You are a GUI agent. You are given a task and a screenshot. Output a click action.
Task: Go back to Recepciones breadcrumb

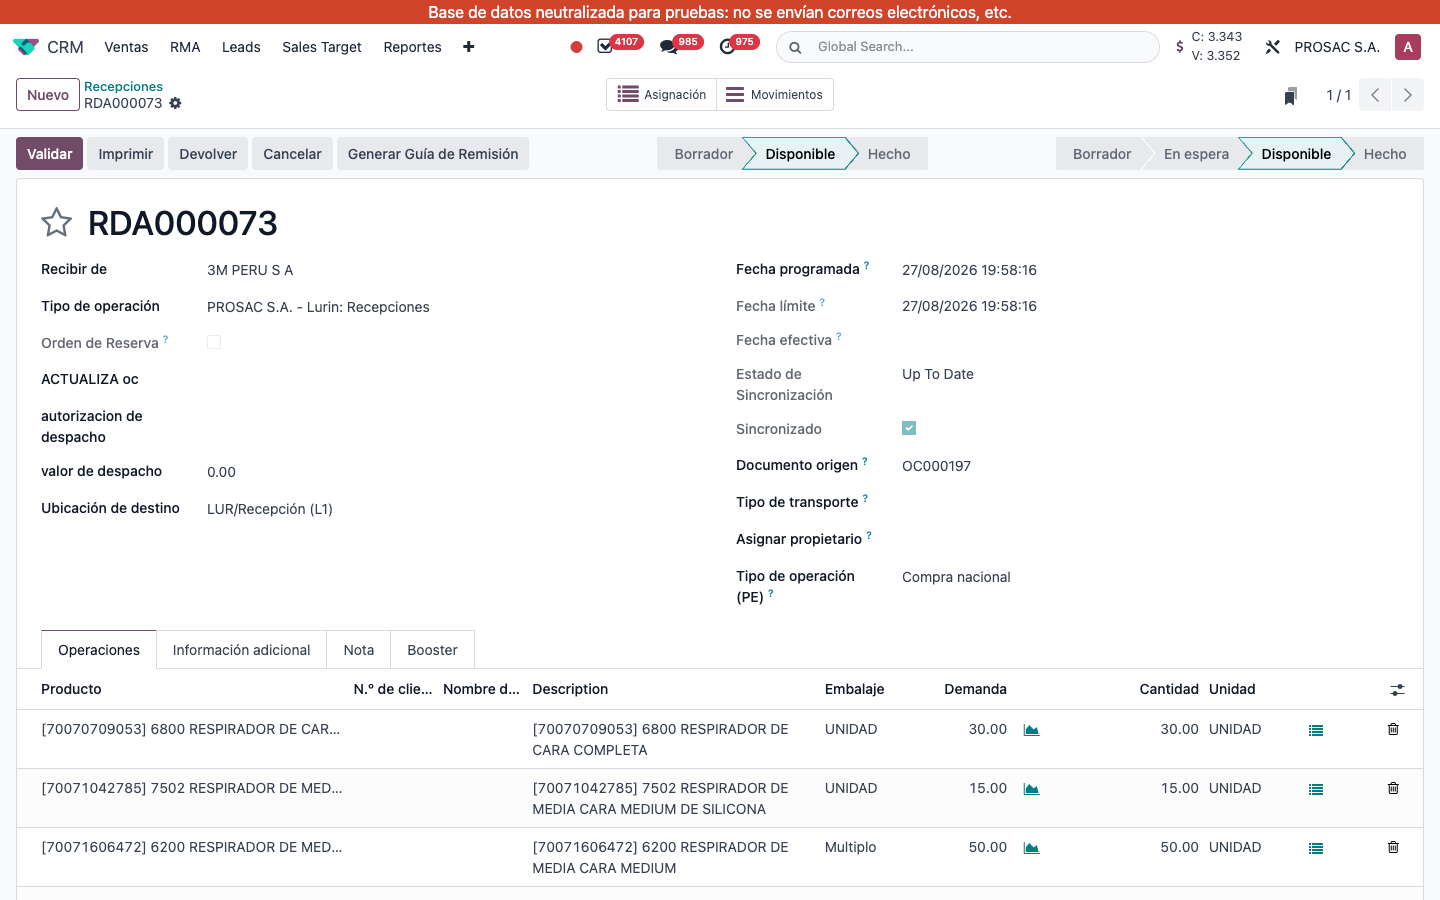[x=123, y=87]
